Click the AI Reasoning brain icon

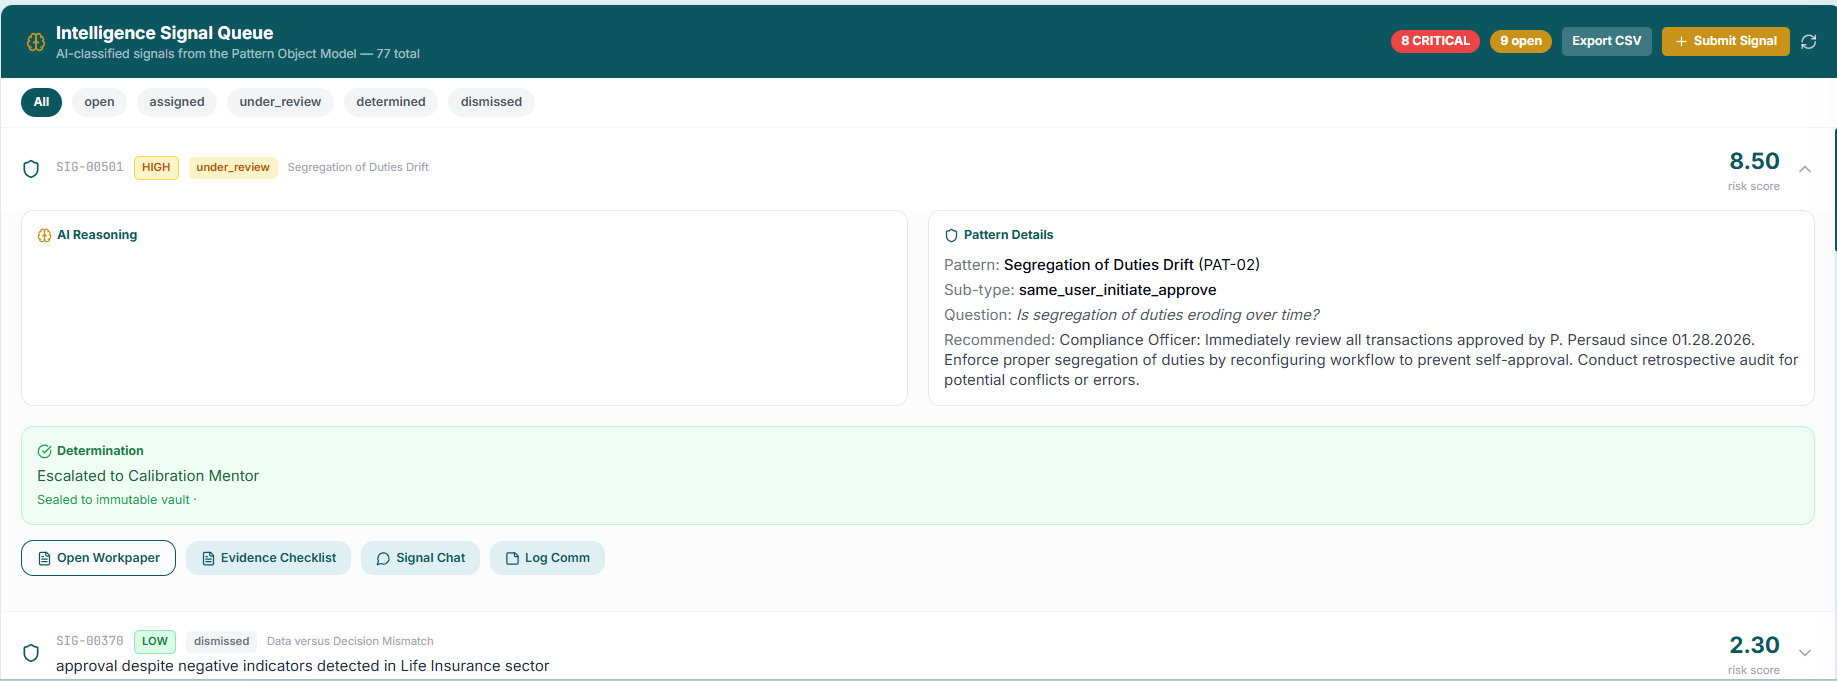[x=44, y=235]
